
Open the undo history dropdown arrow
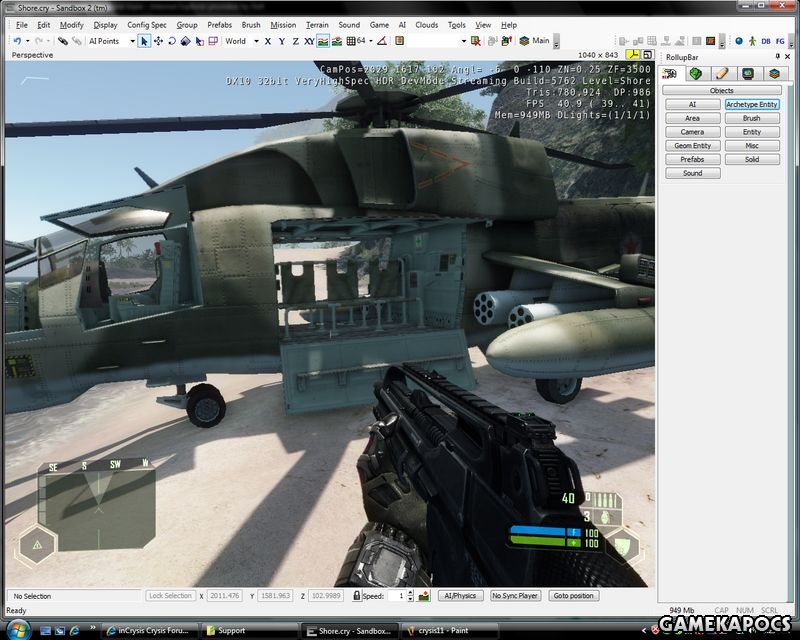click(x=27, y=41)
